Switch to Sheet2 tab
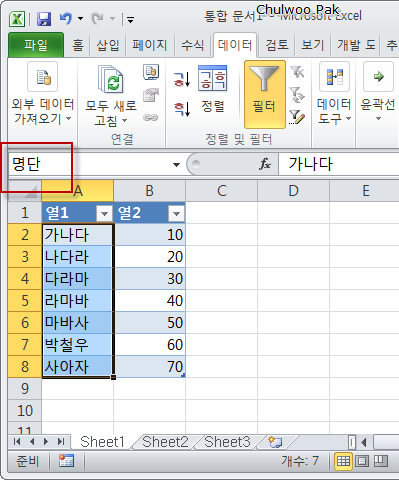The image size is (399, 480). [165, 442]
